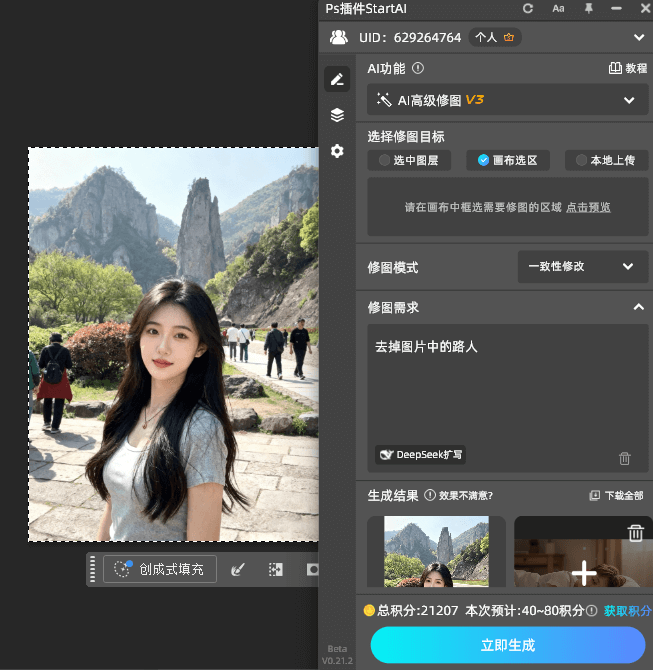Expand the UID account chevron

point(639,38)
